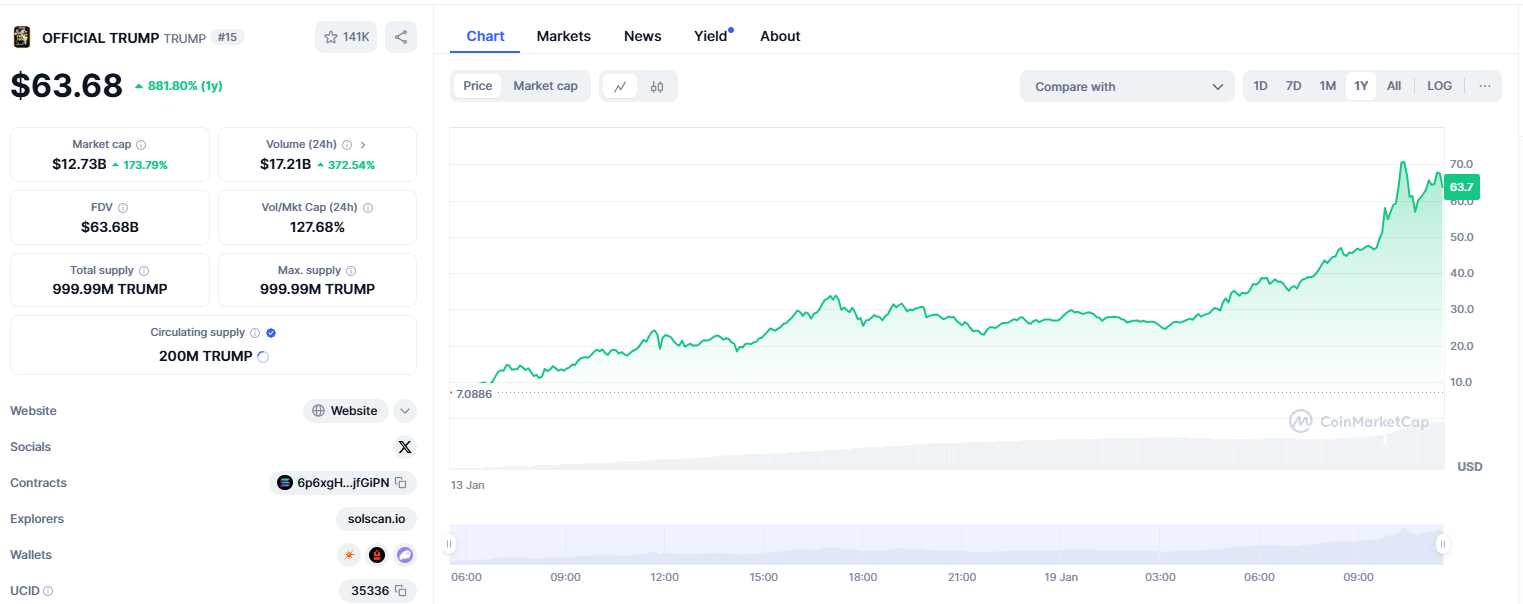Select the All time range
Image resolution: width=1523 pixels, height=604 pixels.
[x=1394, y=86]
